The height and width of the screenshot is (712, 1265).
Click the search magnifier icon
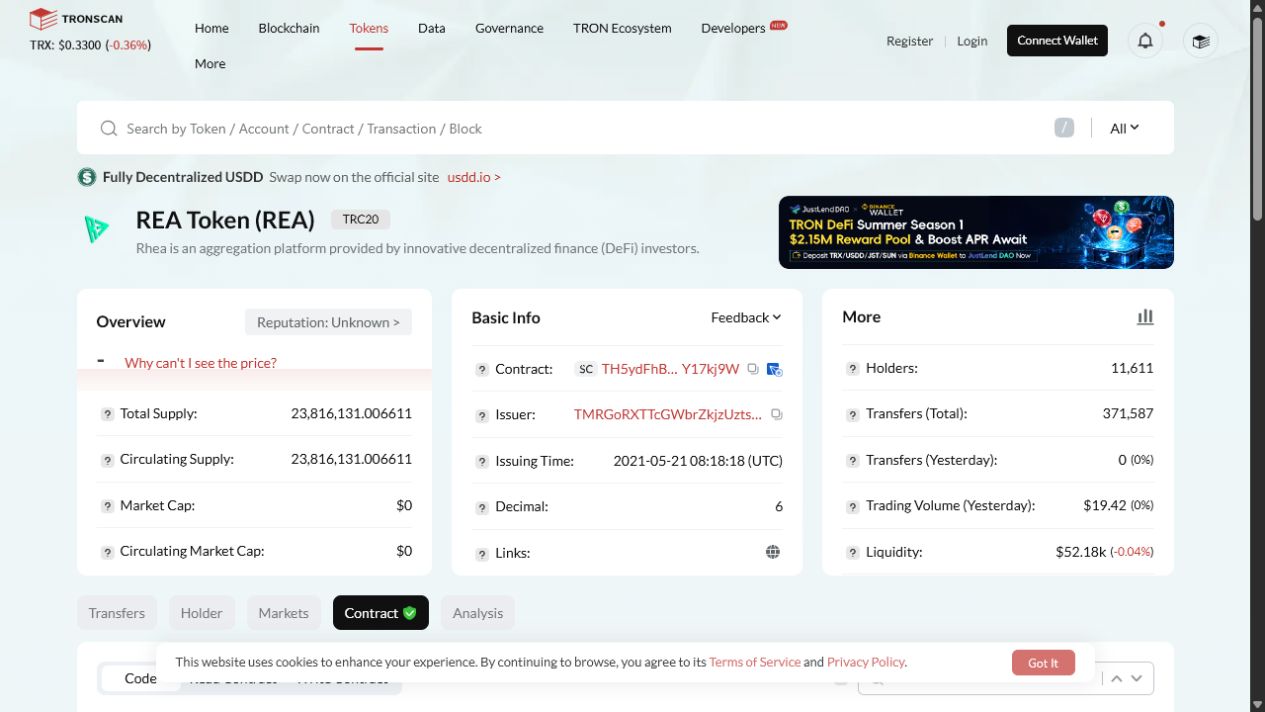108,128
